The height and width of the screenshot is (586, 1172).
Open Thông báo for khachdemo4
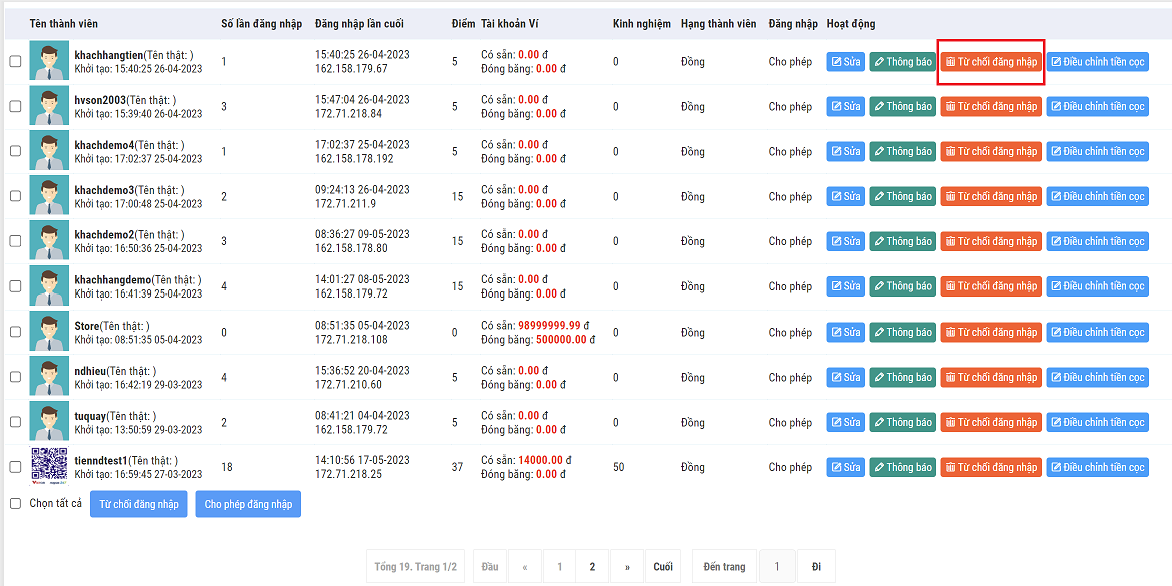tap(902, 151)
